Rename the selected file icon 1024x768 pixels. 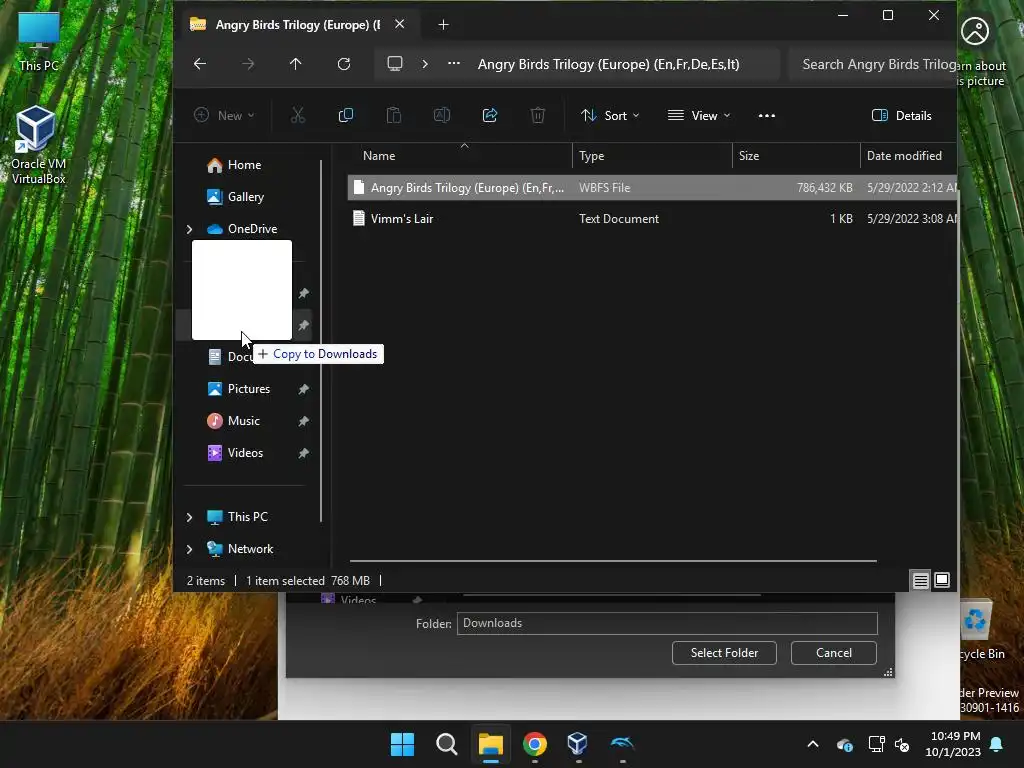[x=441, y=116]
